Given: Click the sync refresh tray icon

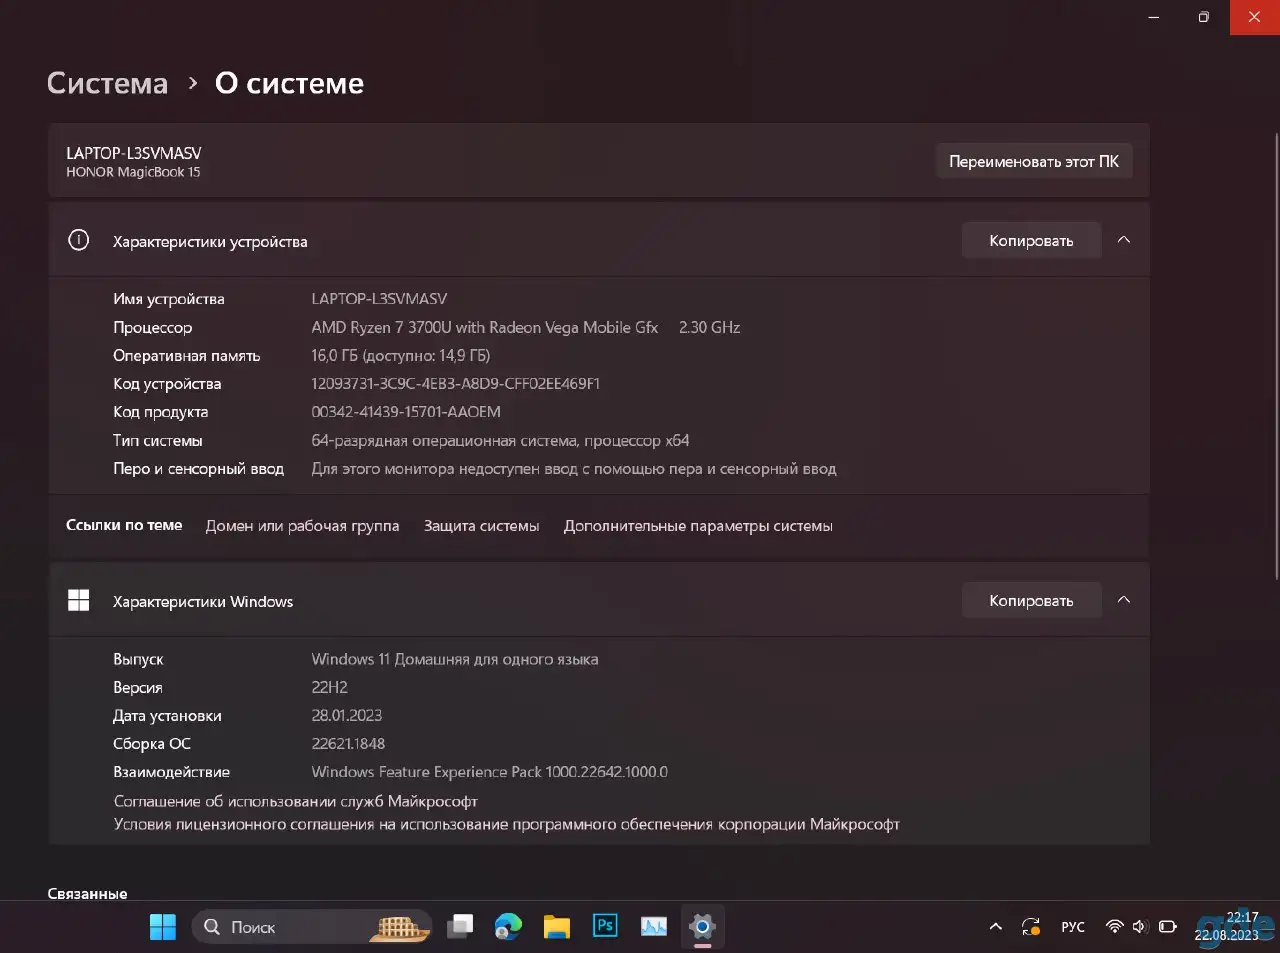Looking at the screenshot, I should (1030, 927).
